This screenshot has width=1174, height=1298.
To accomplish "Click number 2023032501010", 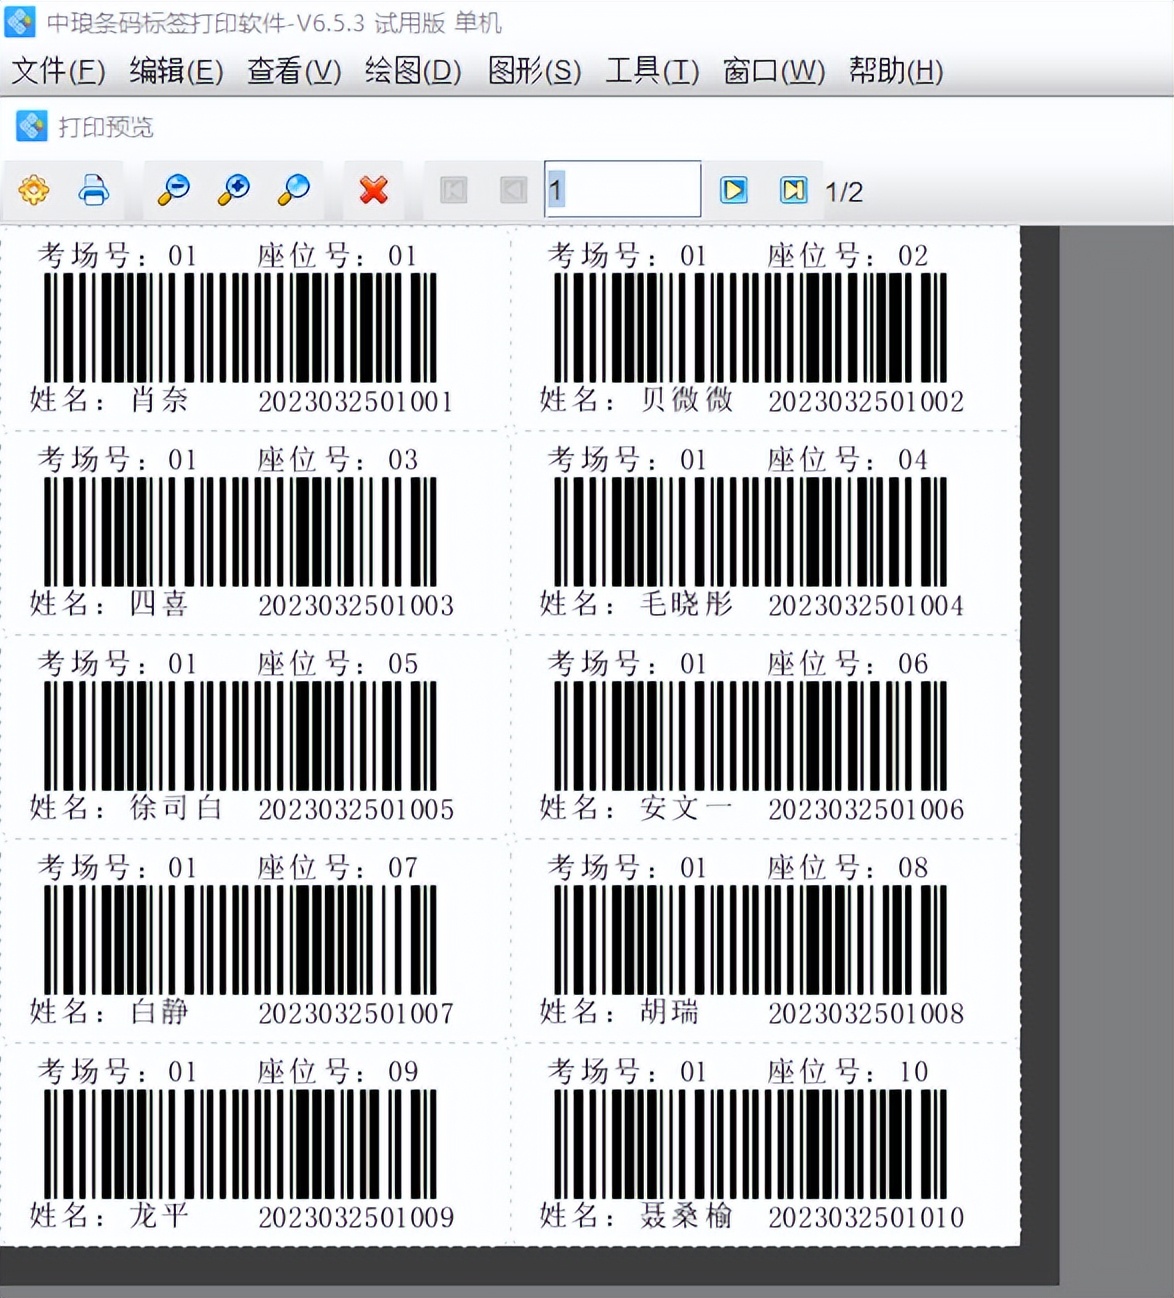I will (x=866, y=1218).
